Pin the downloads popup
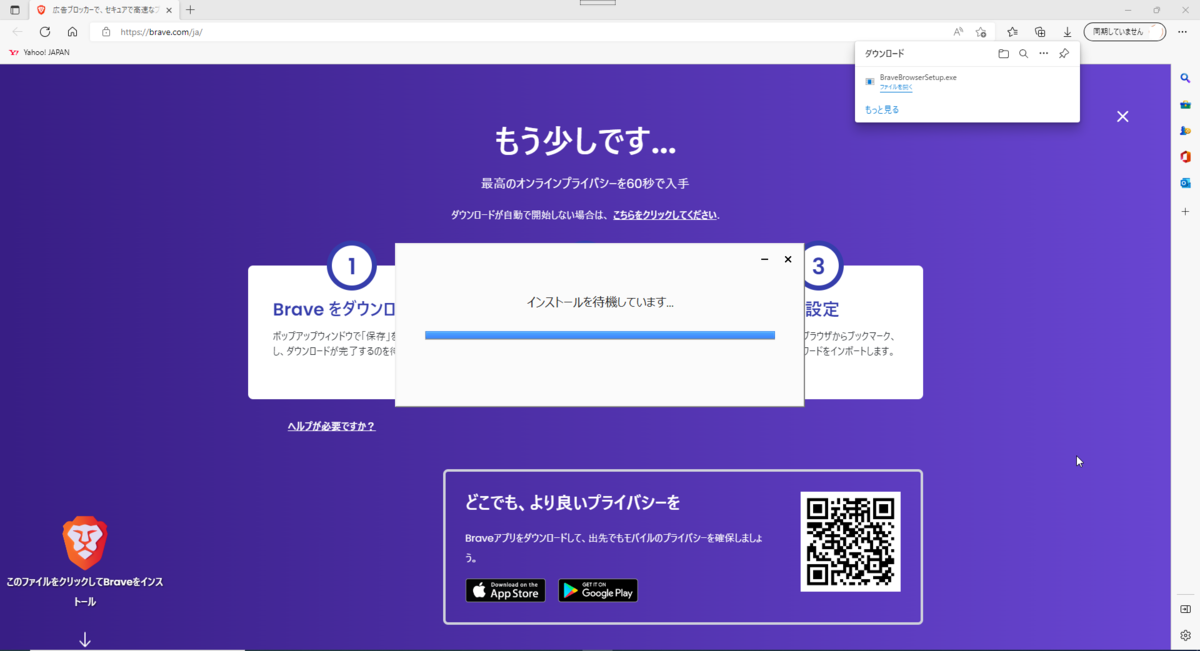This screenshot has height=651, width=1200. (x=1063, y=54)
